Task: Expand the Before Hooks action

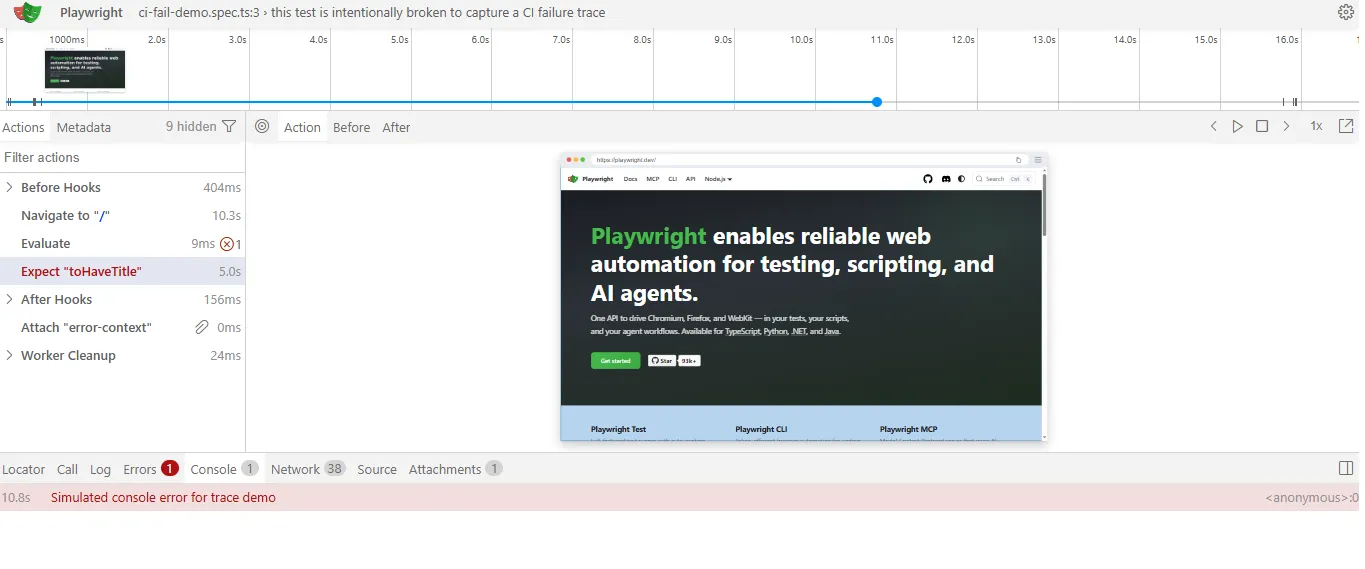Action: pos(9,188)
